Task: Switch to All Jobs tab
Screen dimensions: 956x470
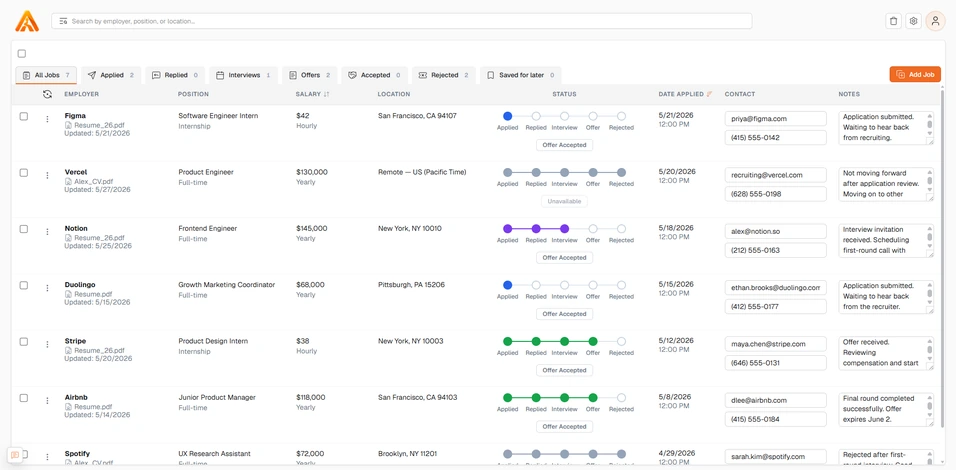Action: click(46, 75)
